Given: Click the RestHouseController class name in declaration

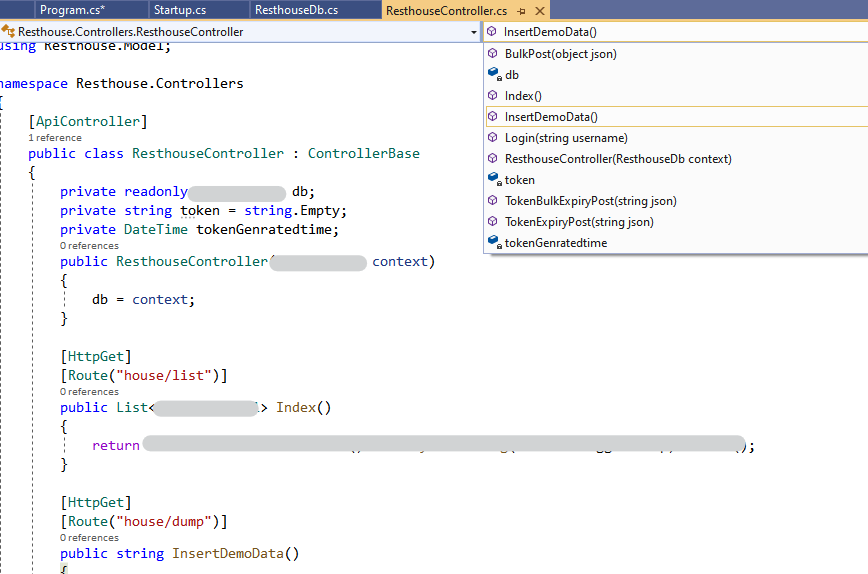Looking at the screenshot, I should click(x=208, y=153).
